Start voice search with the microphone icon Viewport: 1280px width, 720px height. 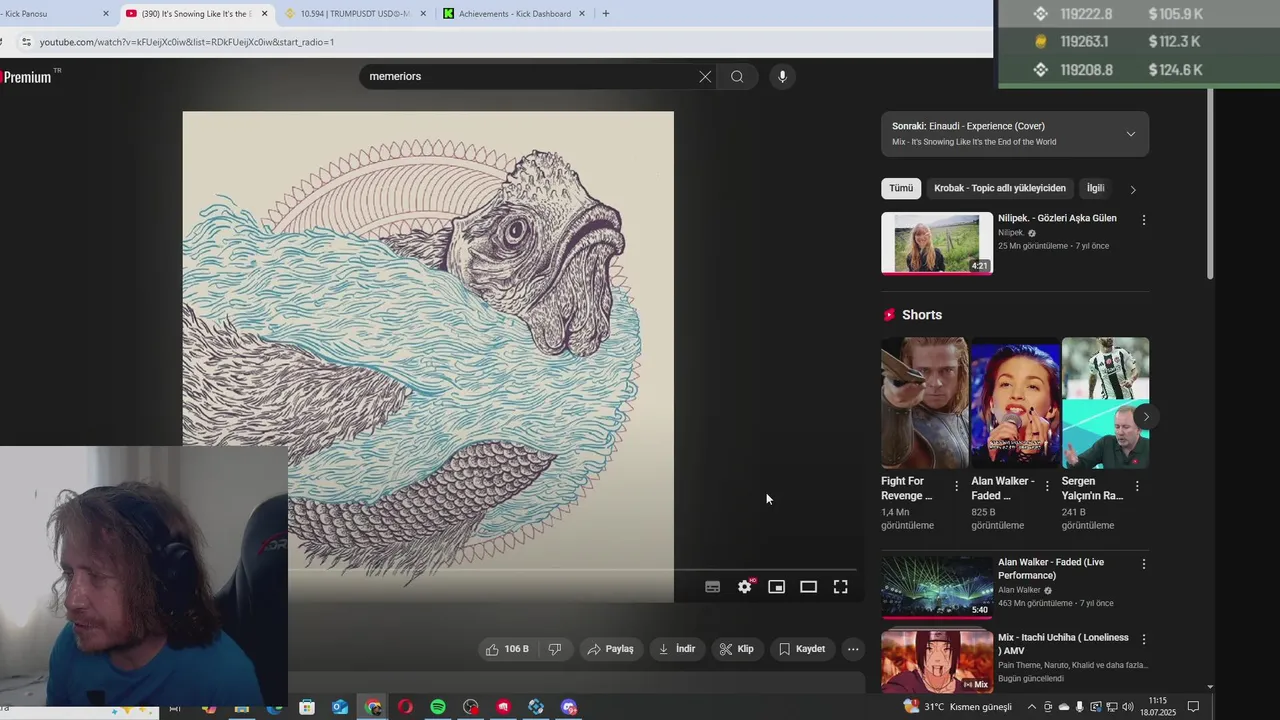click(x=782, y=76)
